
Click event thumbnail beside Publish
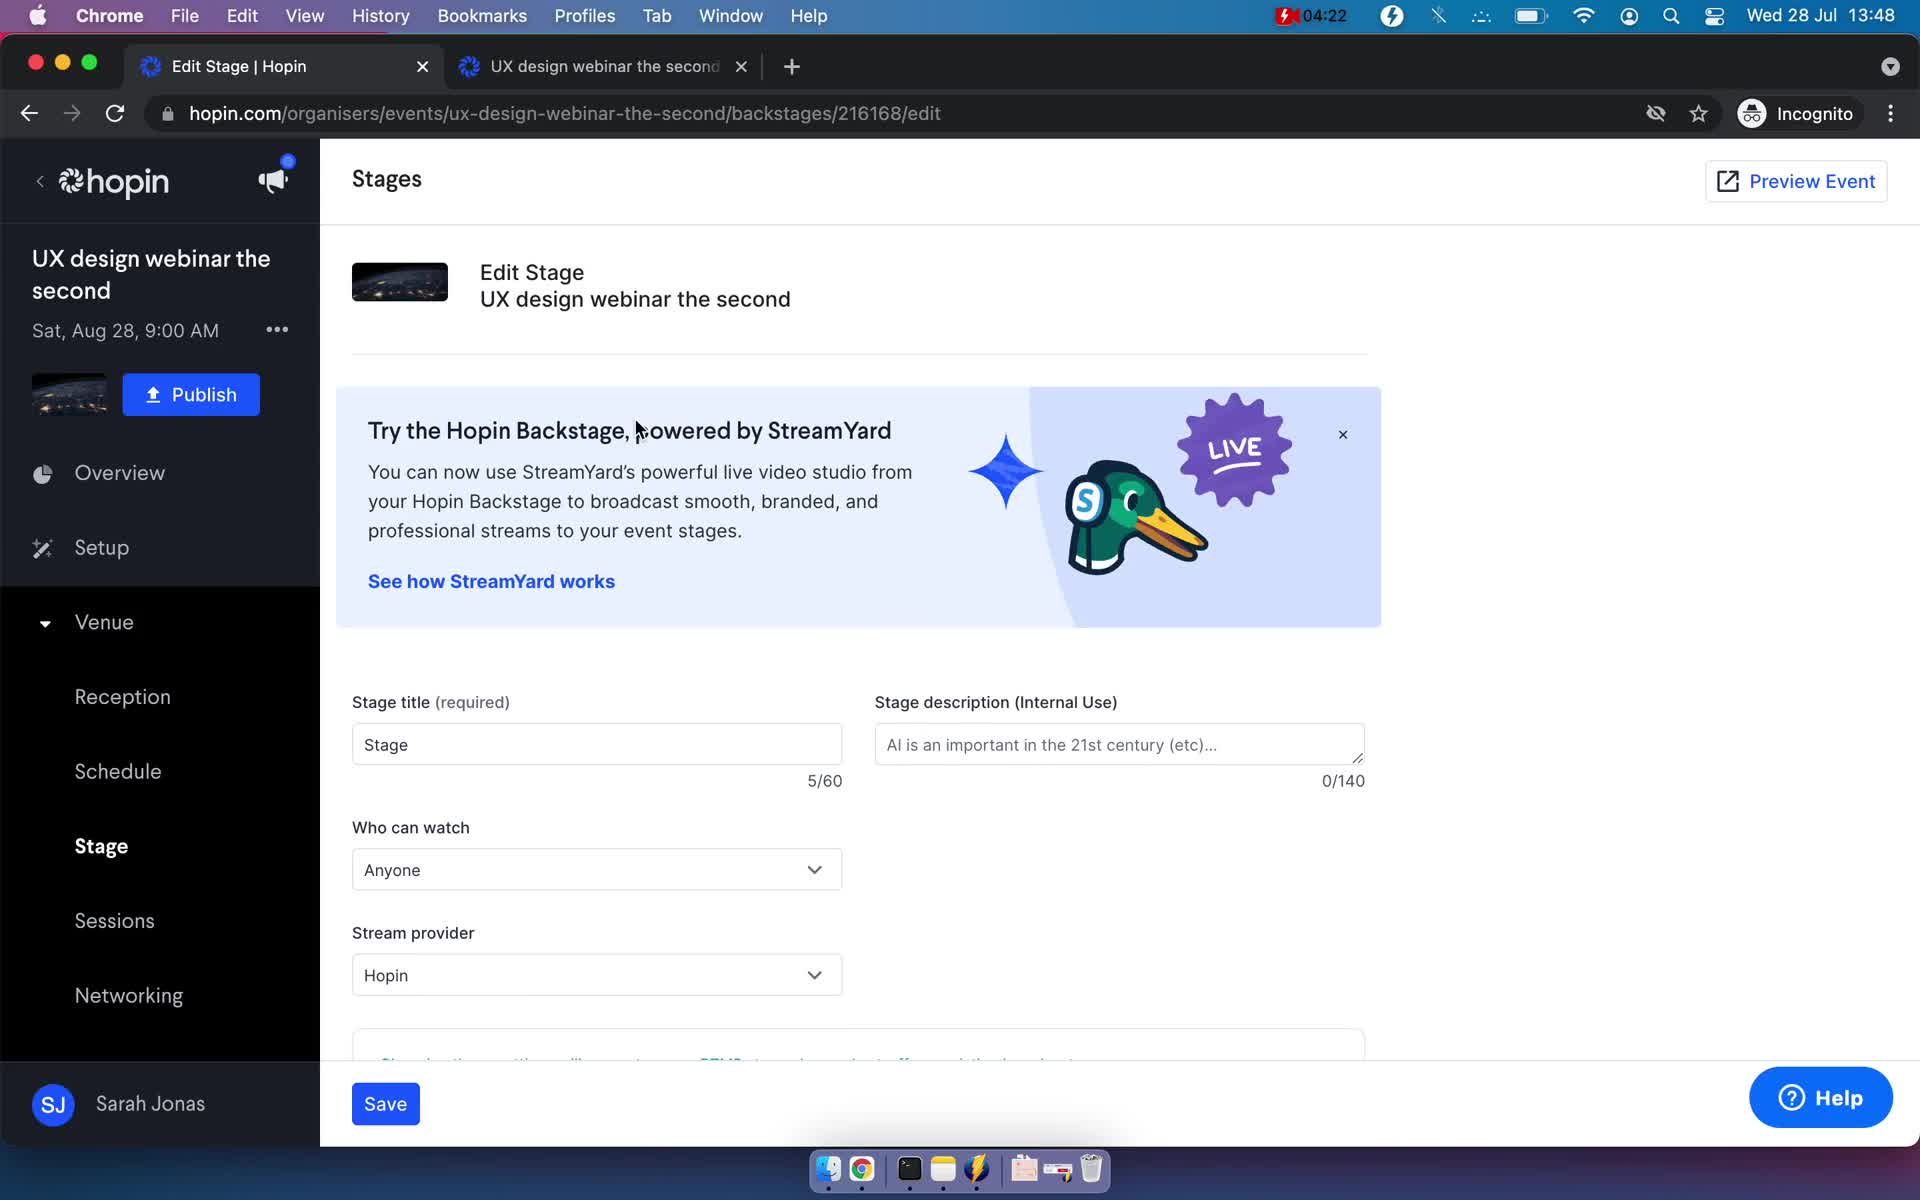point(69,395)
